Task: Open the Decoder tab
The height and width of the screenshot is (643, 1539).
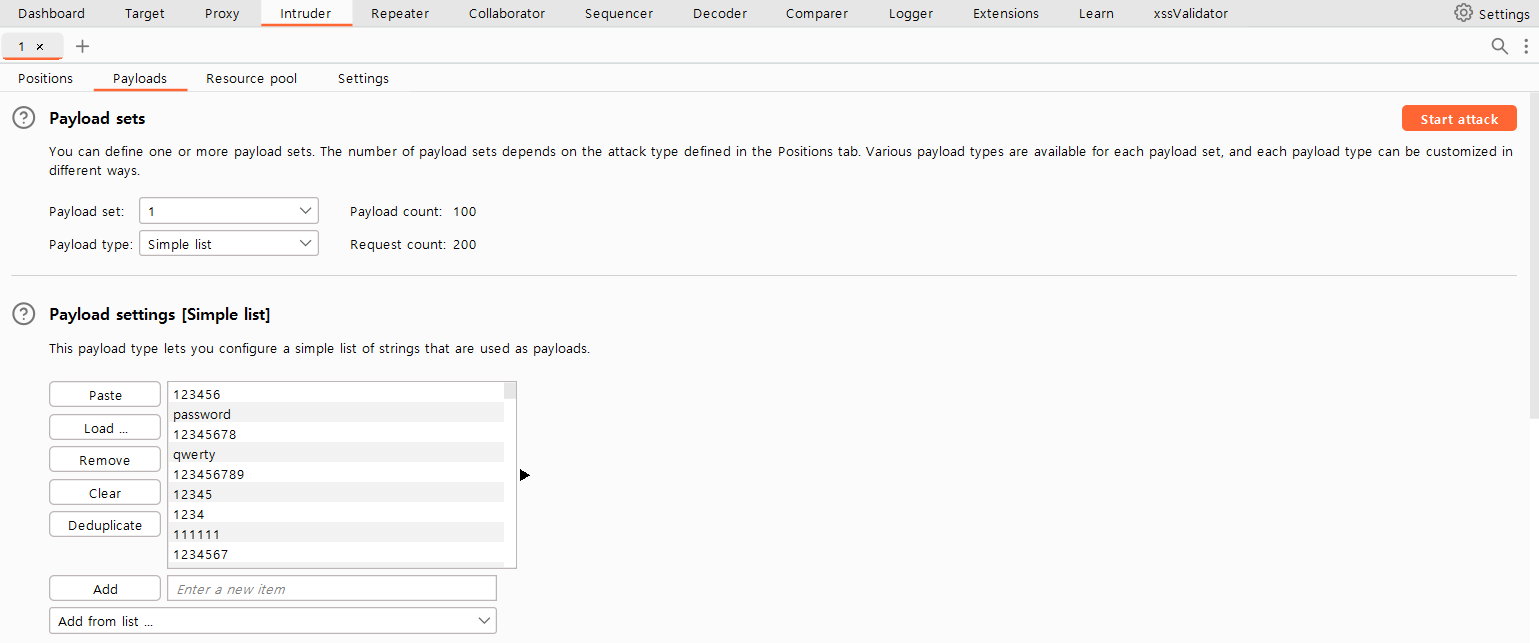Action: [x=720, y=14]
